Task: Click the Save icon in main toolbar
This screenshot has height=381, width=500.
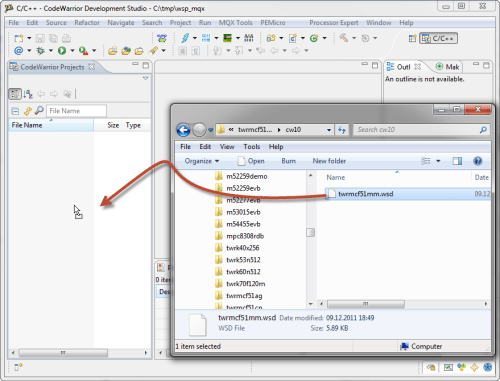Action: pyautogui.click(x=40, y=38)
